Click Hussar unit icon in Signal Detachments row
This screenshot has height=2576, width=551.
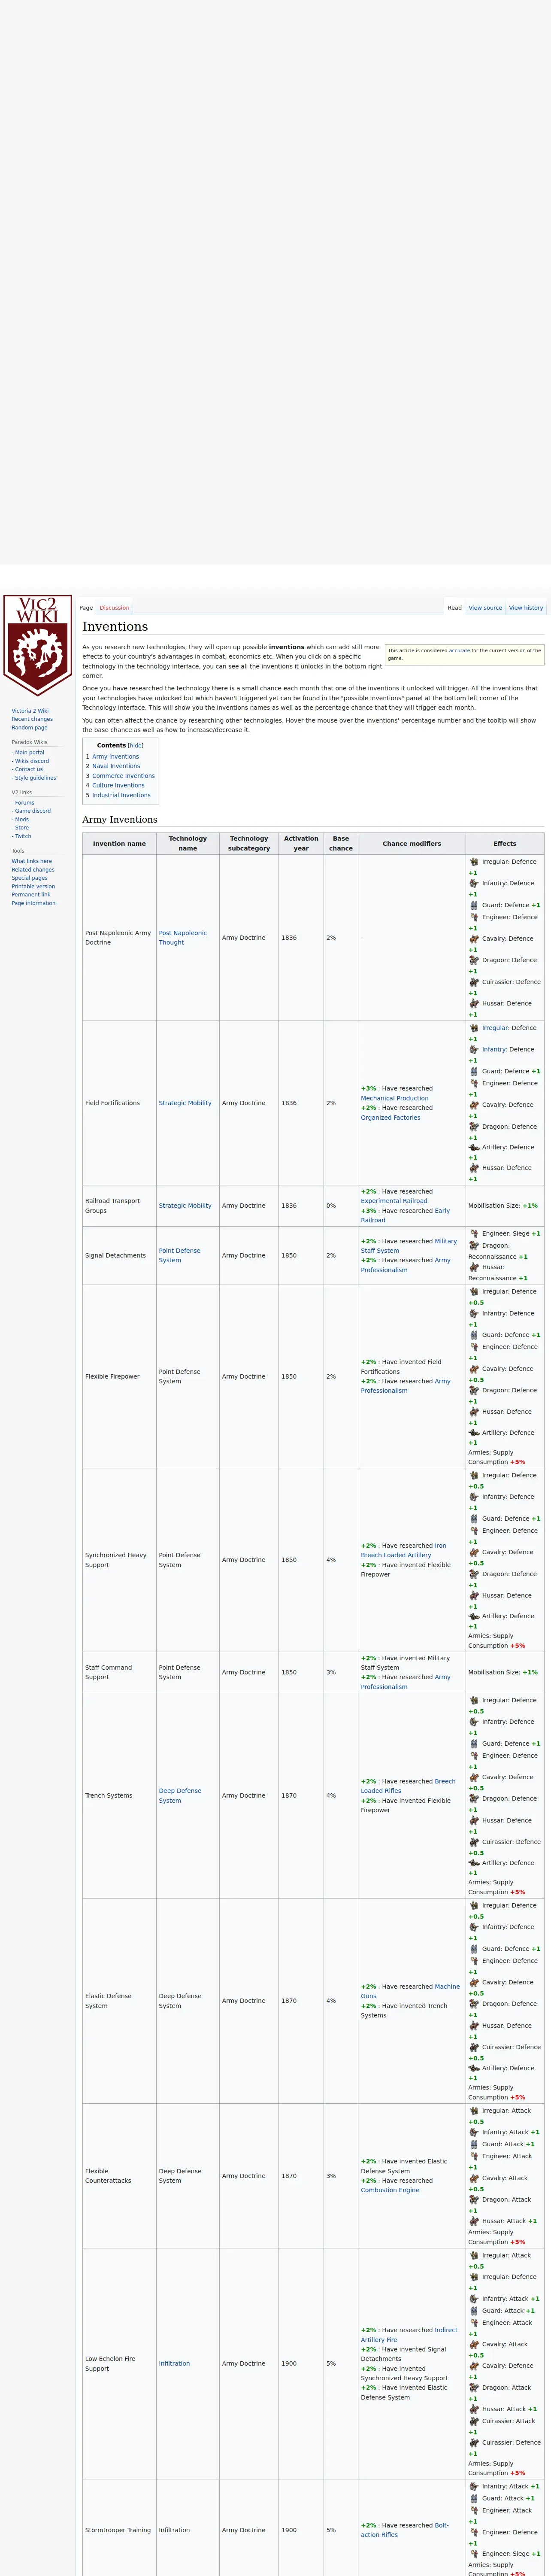(474, 1267)
